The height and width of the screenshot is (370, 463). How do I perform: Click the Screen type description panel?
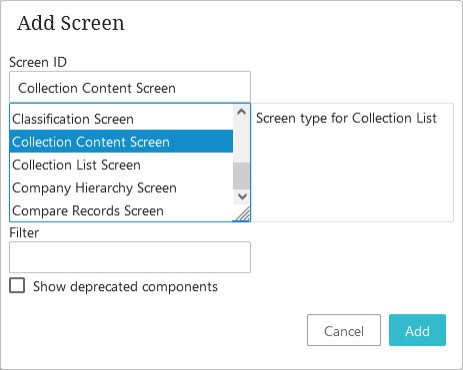[x=352, y=163]
